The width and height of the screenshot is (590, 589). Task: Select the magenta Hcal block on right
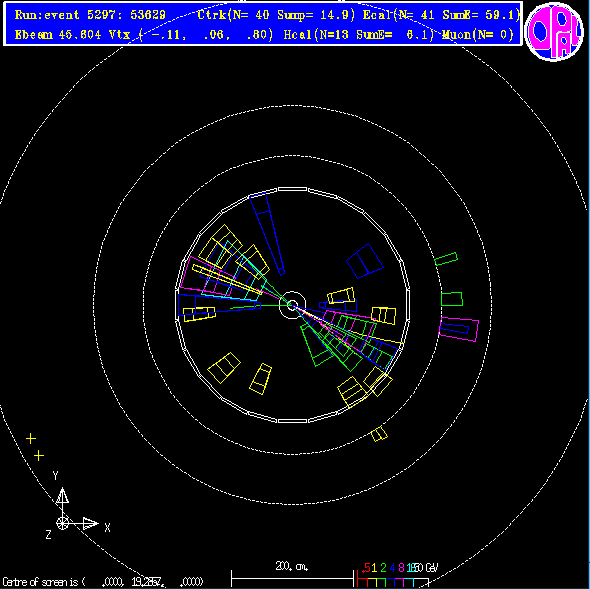click(x=459, y=329)
